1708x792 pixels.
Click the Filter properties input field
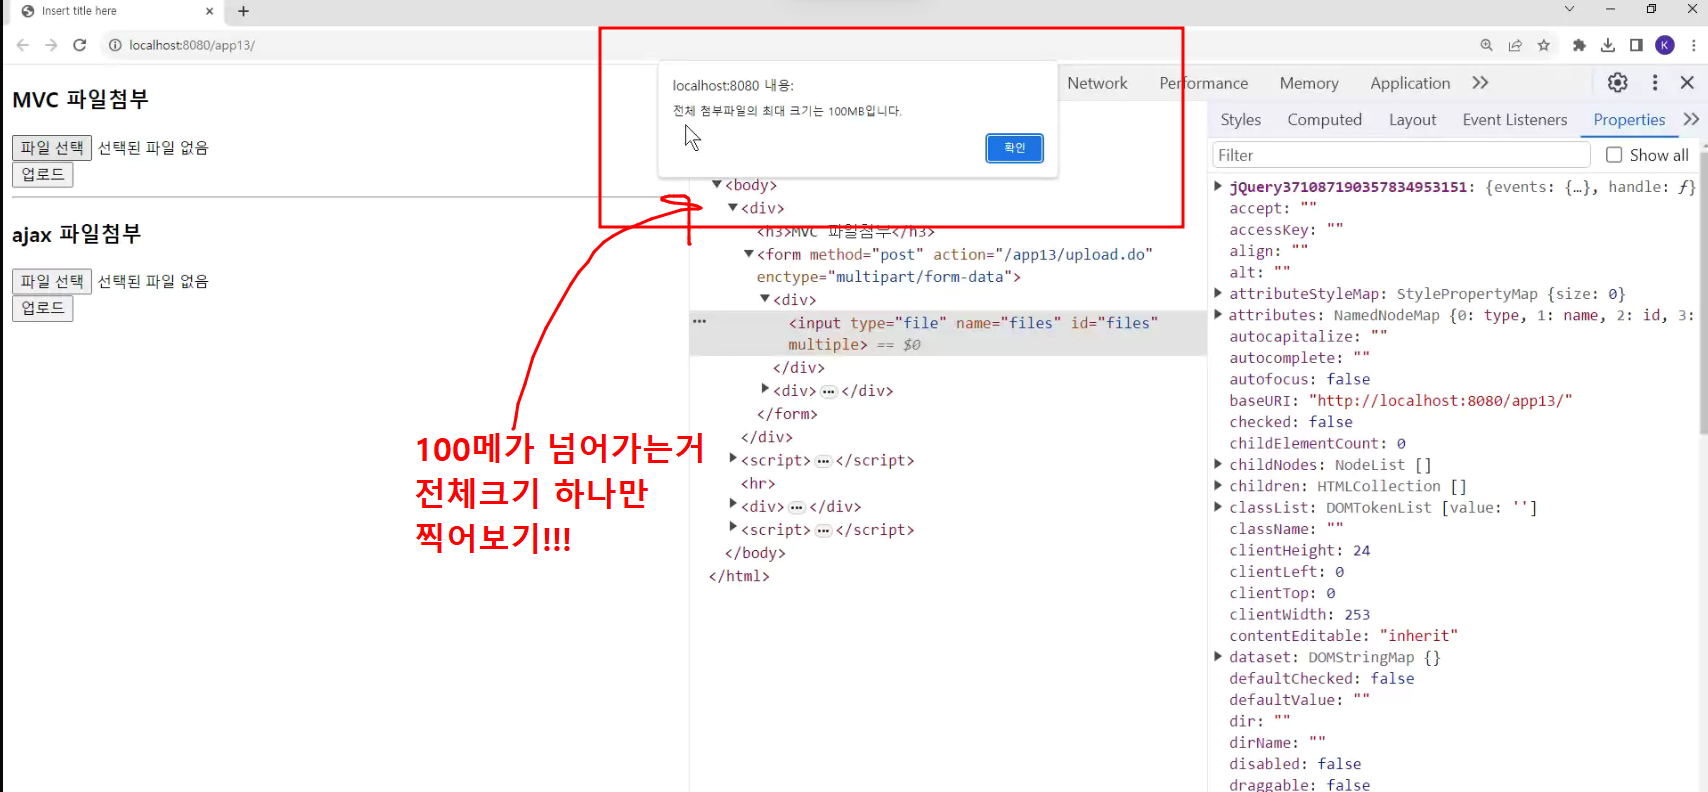[x=1400, y=155]
